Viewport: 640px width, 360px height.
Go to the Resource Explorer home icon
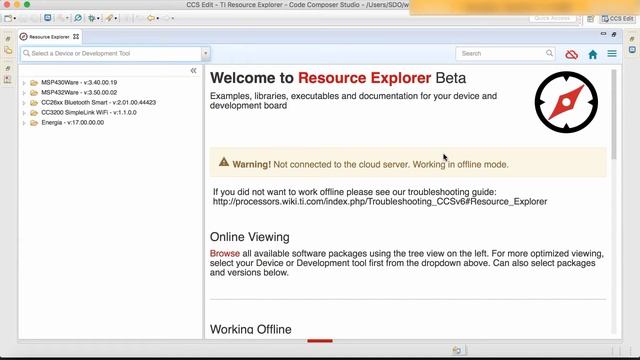[593, 54]
